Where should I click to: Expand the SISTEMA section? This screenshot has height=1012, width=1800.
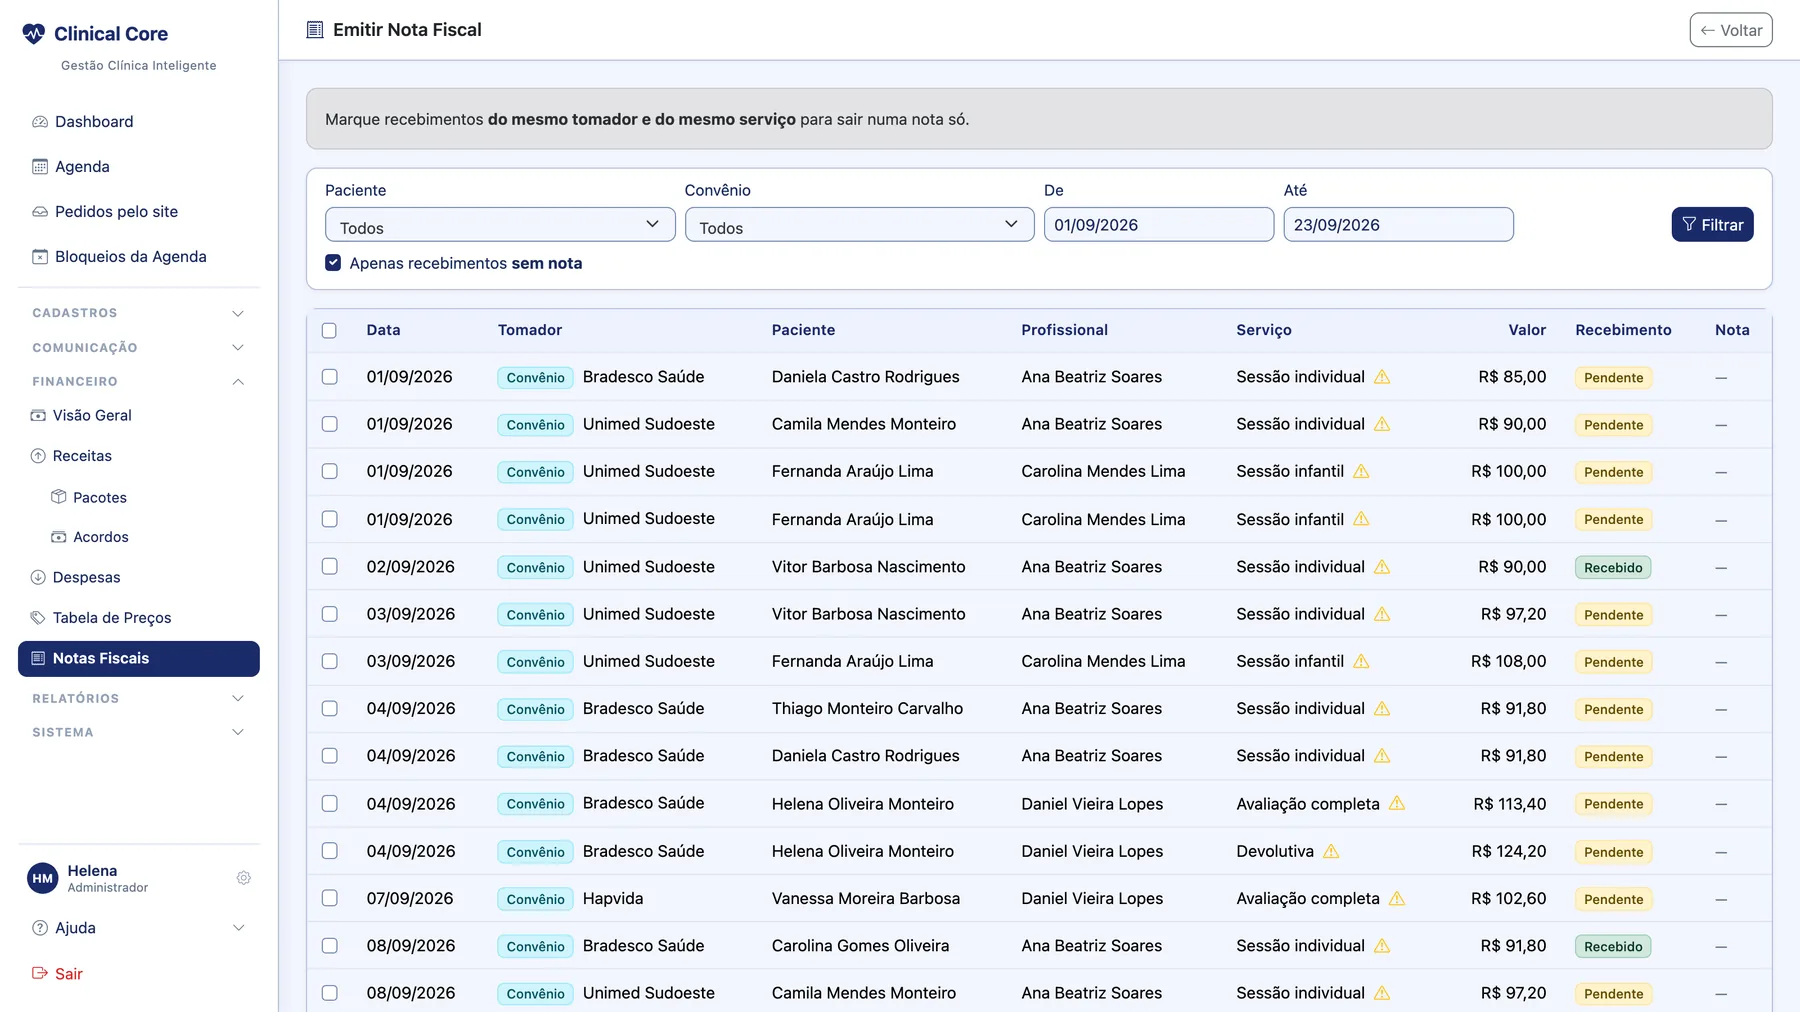point(139,732)
